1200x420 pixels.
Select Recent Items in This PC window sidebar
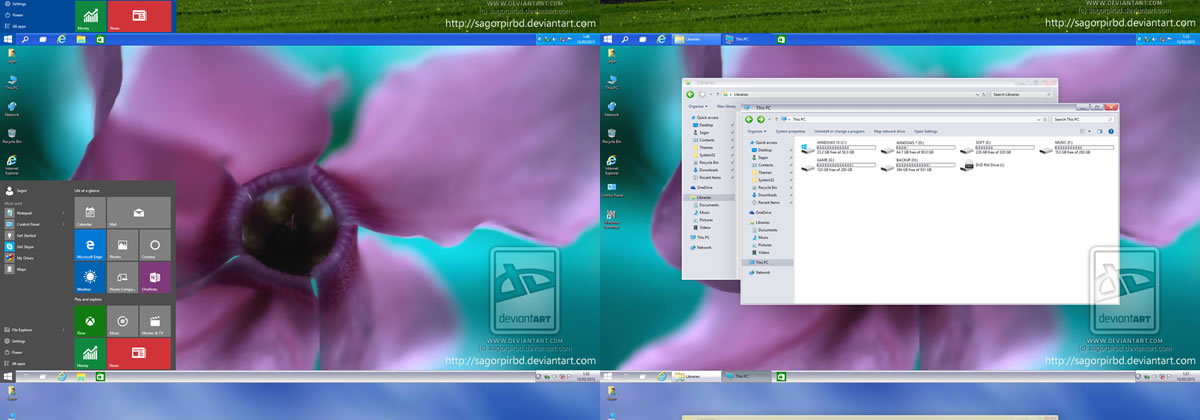pyautogui.click(x=768, y=202)
